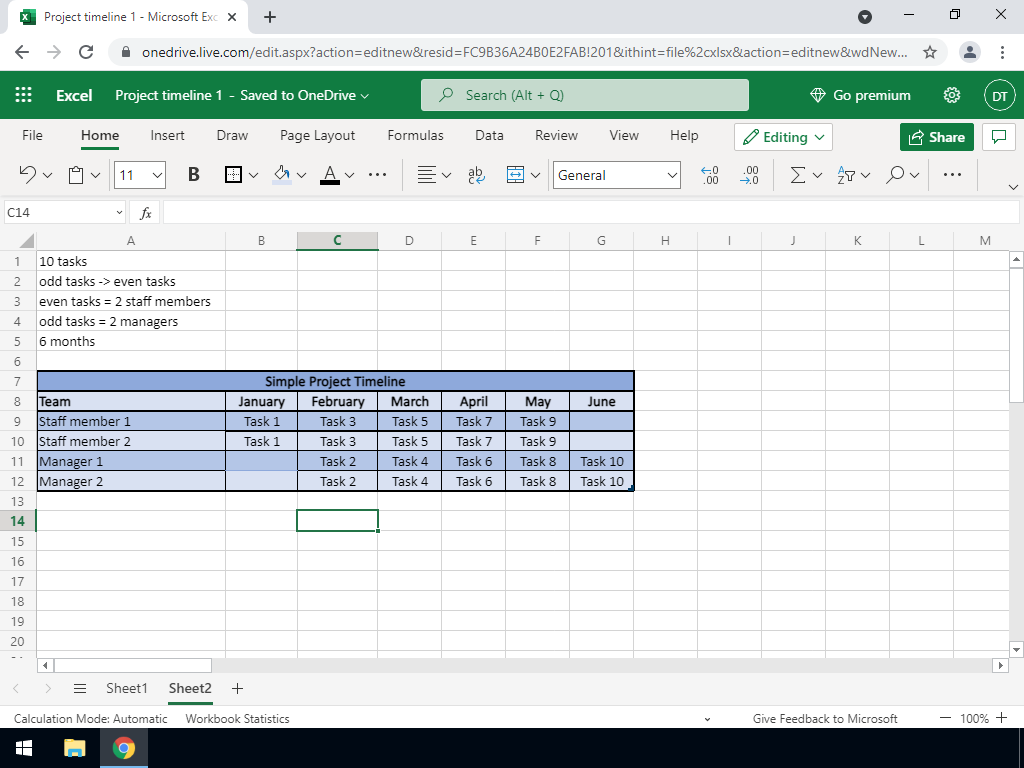Screen dimensions: 1024x768
Task: Apply cell borders icon
Action: (x=233, y=175)
